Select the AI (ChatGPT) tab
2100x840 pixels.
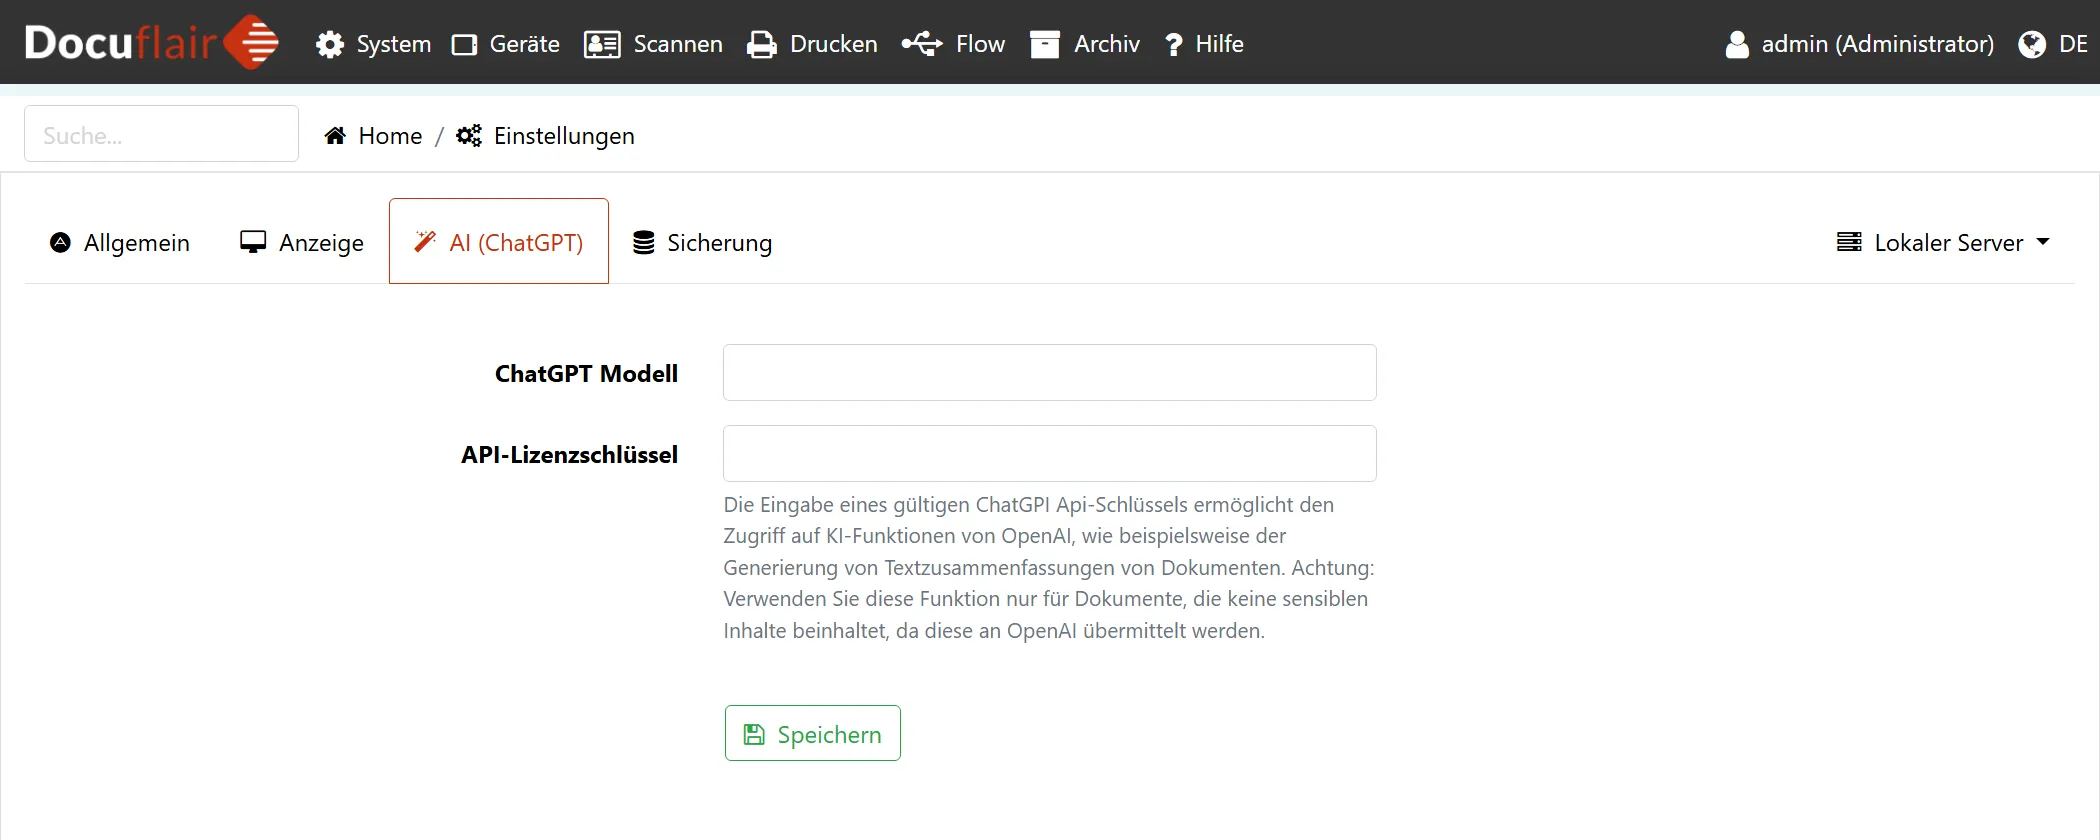point(499,243)
